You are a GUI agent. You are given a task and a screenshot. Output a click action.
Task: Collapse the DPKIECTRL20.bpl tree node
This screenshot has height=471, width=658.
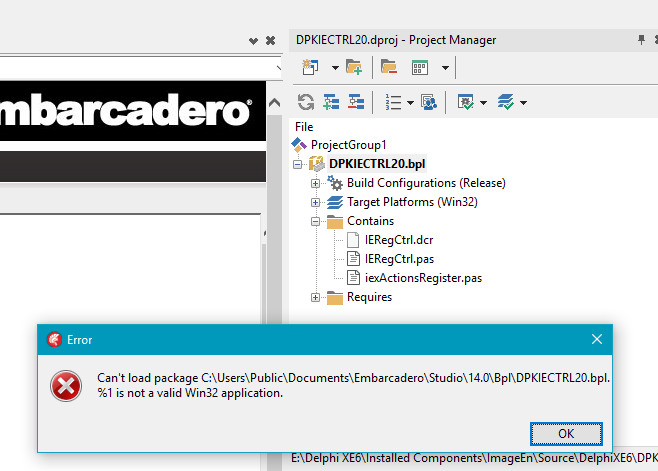pos(298,164)
